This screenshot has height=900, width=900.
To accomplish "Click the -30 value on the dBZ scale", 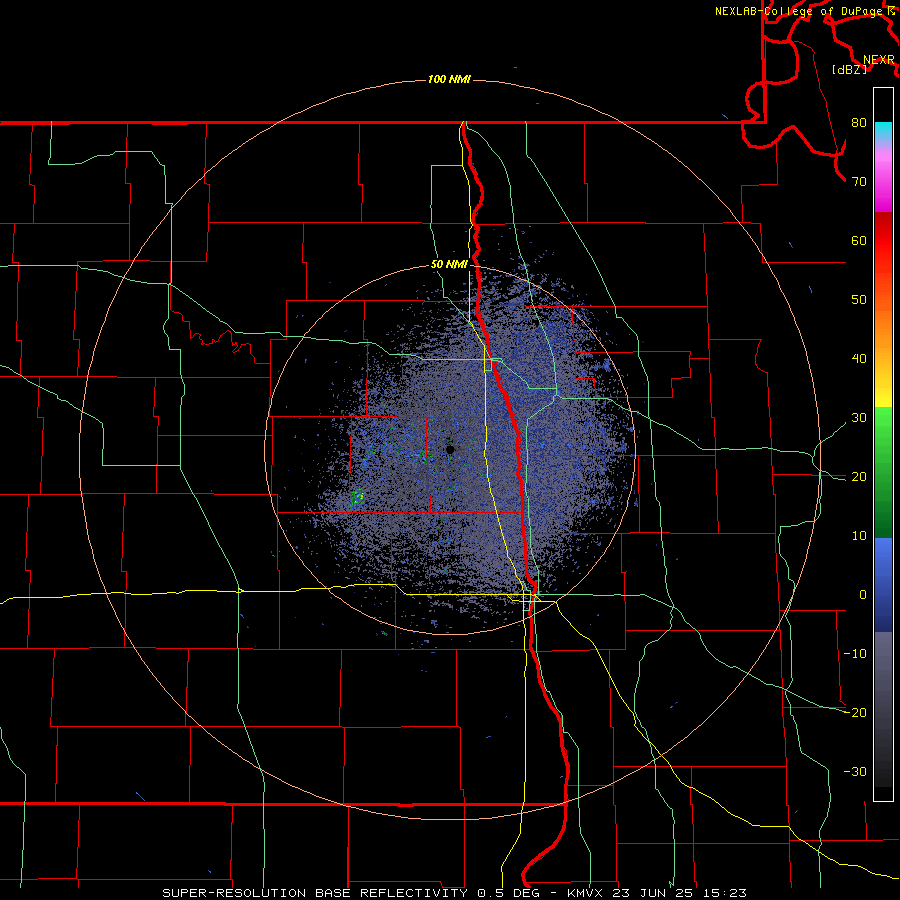I will [855, 771].
